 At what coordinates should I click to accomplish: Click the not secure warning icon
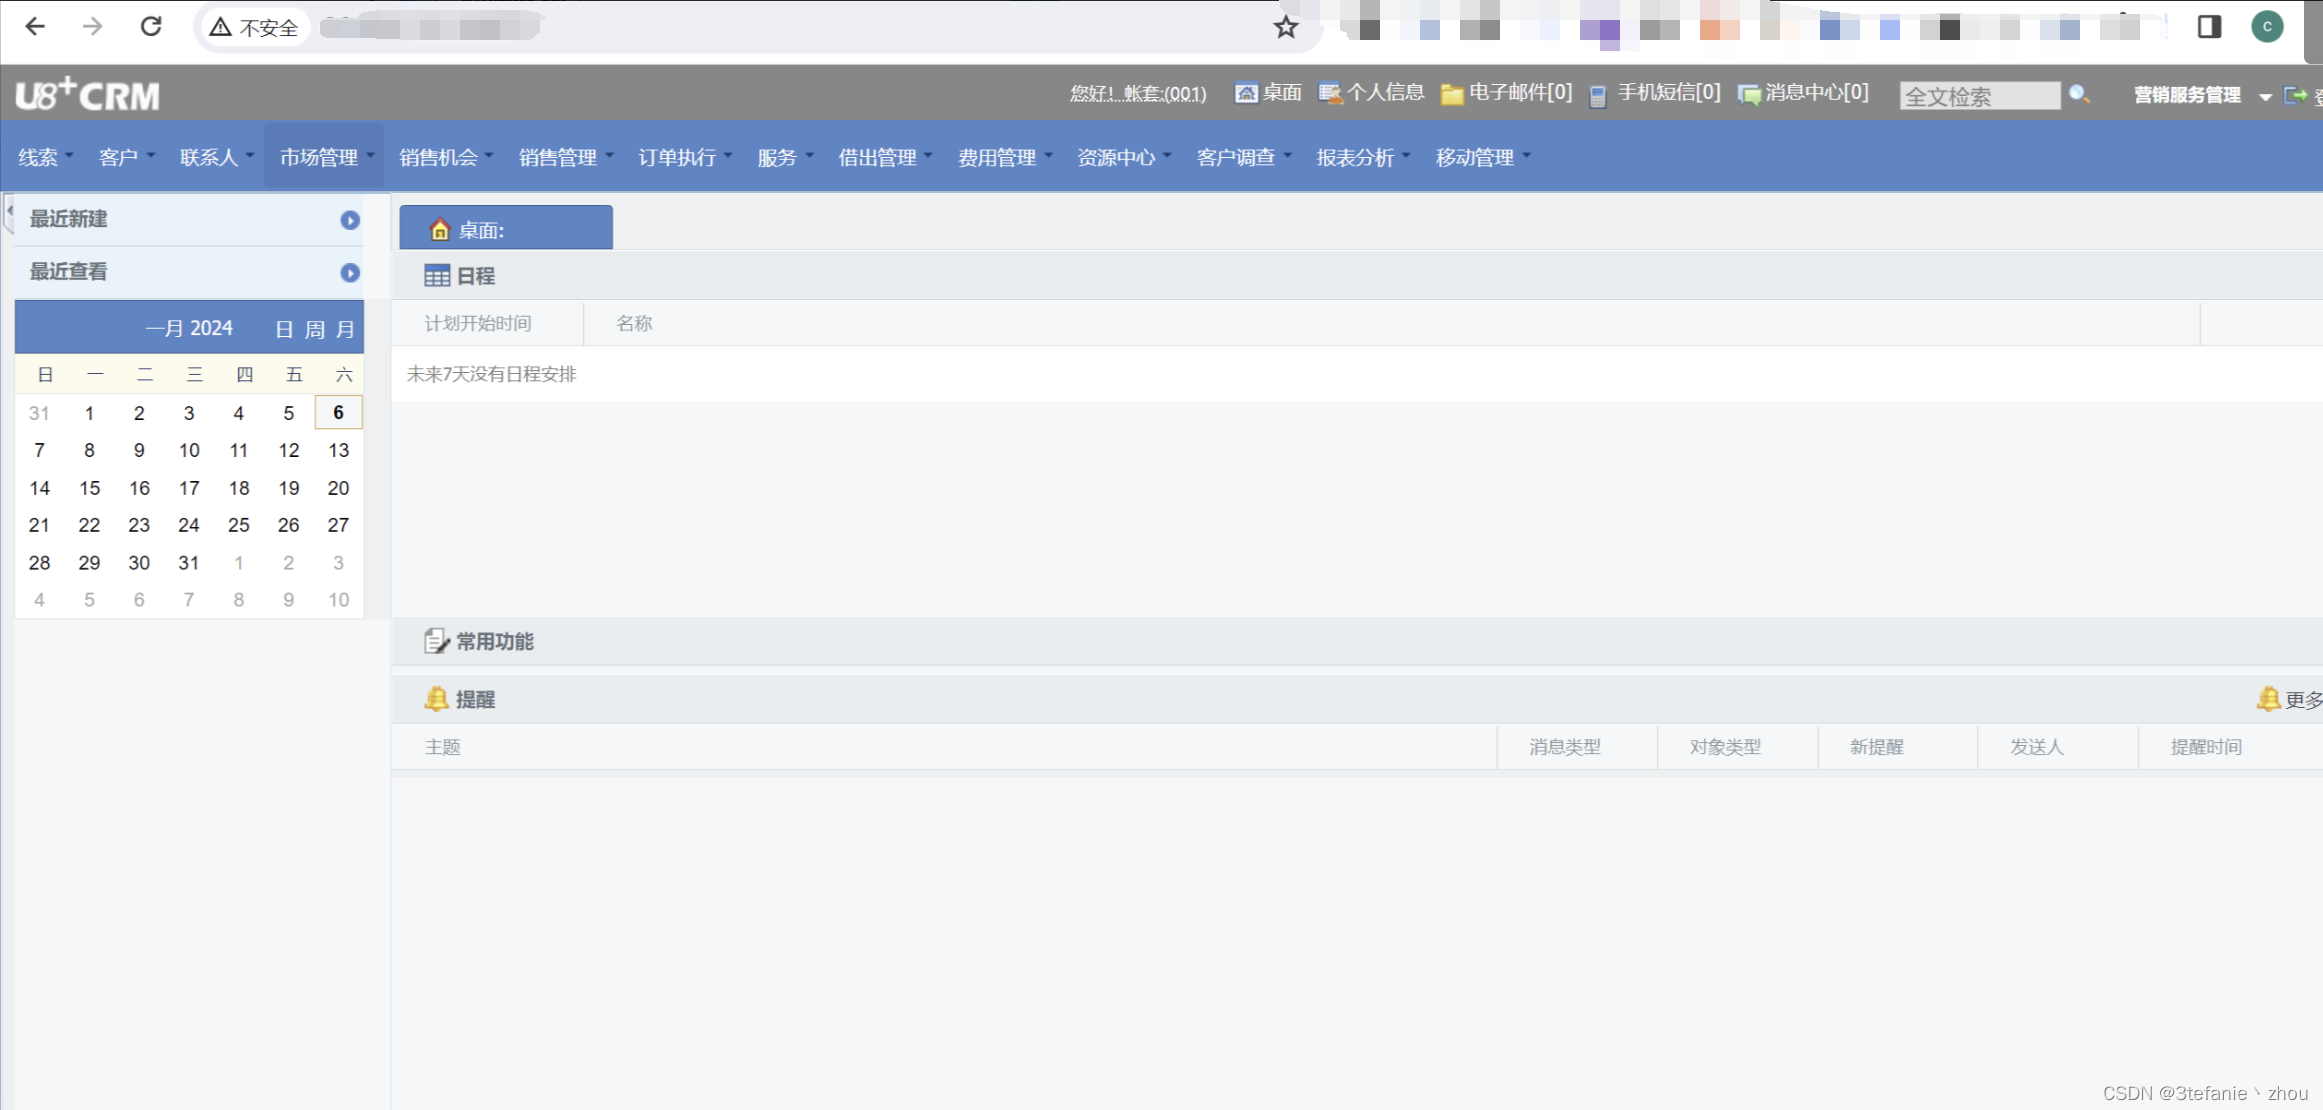coord(220,27)
